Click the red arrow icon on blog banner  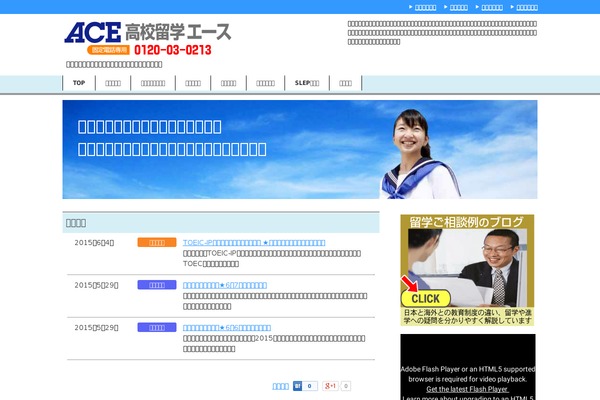tap(409, 284)
